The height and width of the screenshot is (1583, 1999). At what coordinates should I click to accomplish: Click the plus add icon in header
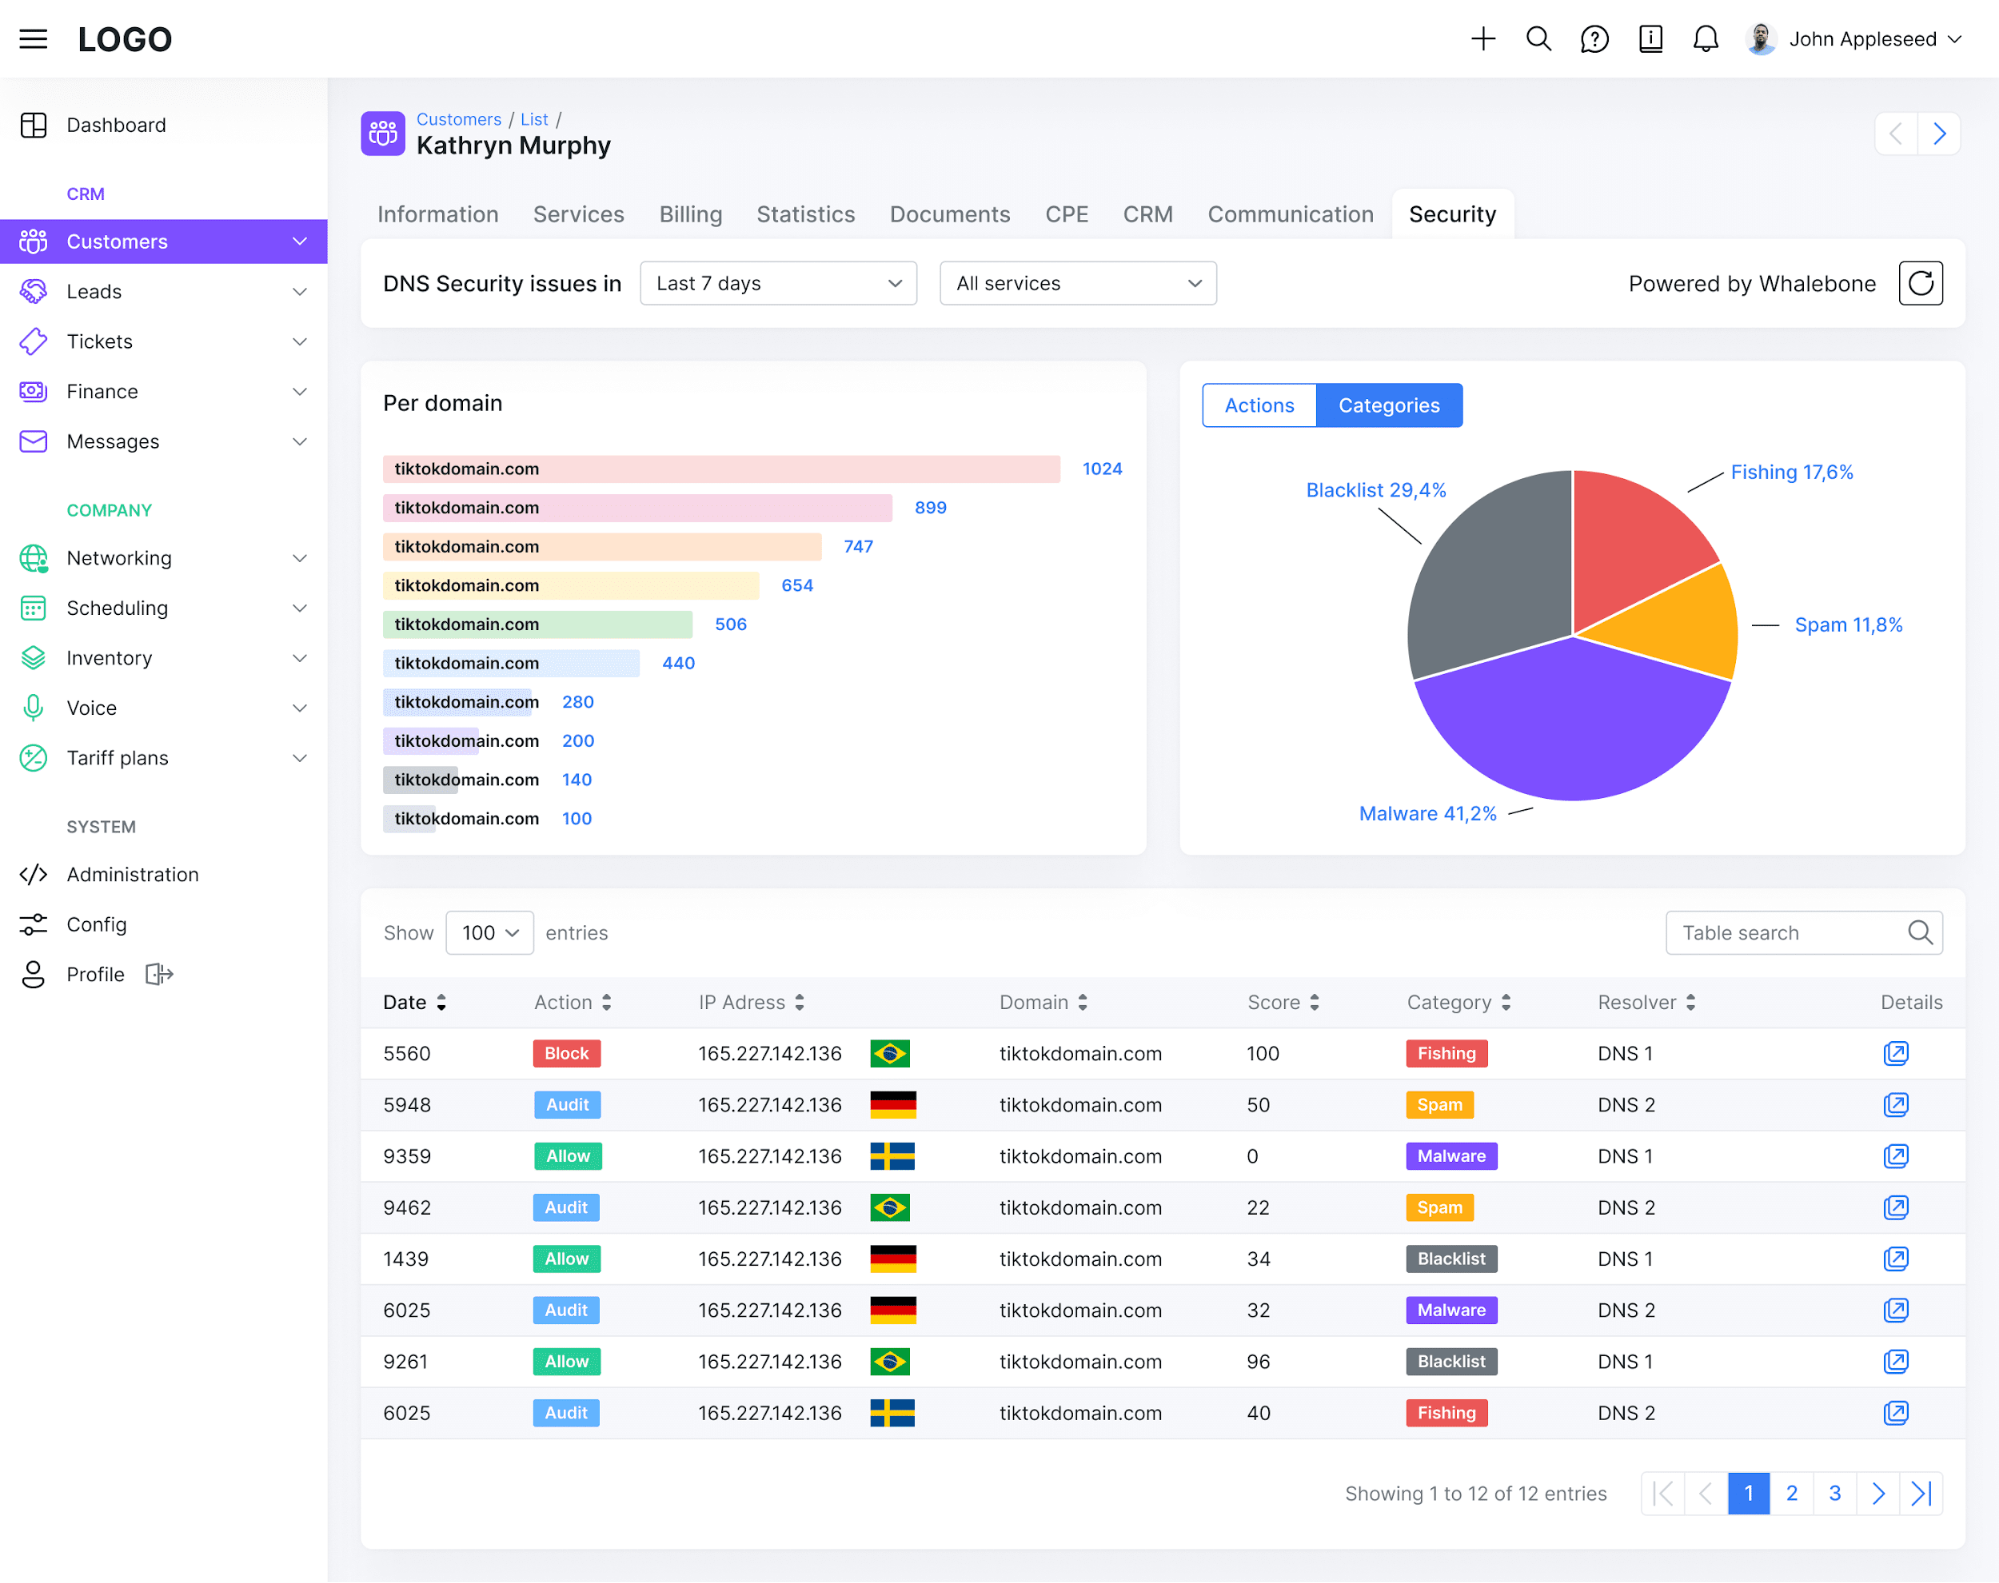tap(1483, 39)
